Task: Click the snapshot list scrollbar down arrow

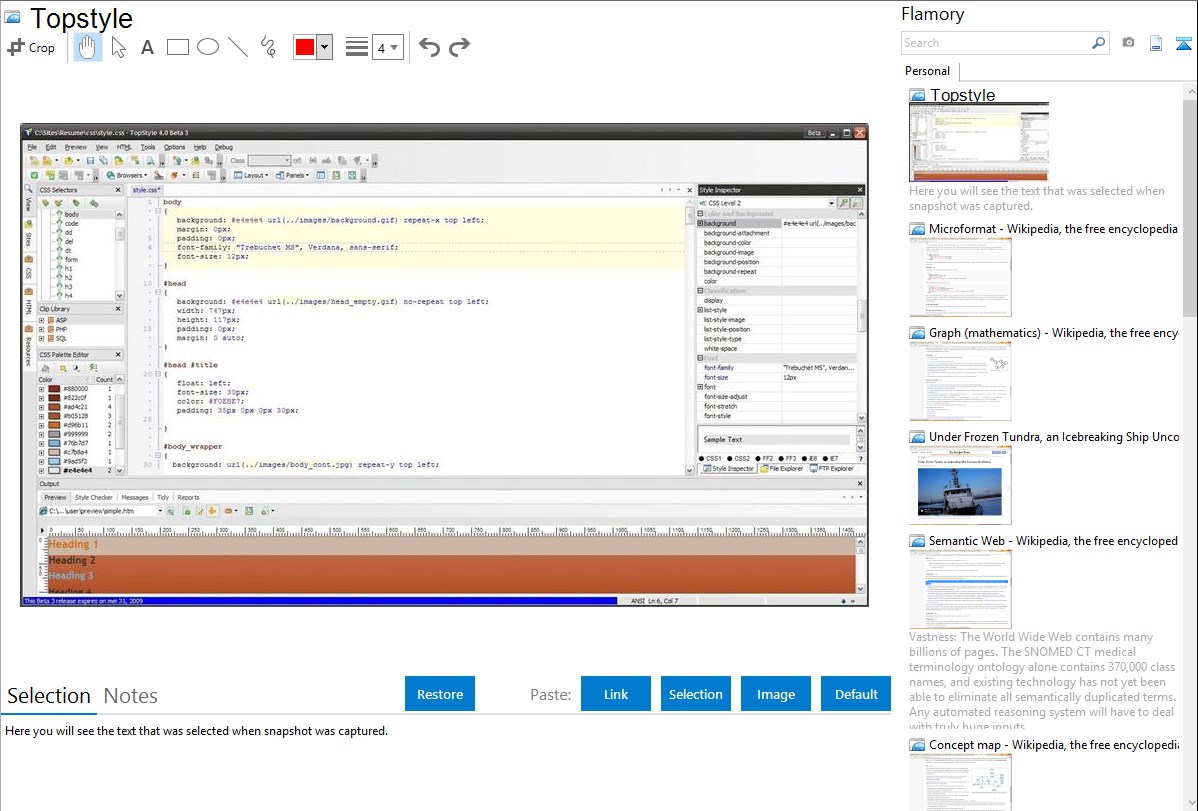Action: point(1191,803)
